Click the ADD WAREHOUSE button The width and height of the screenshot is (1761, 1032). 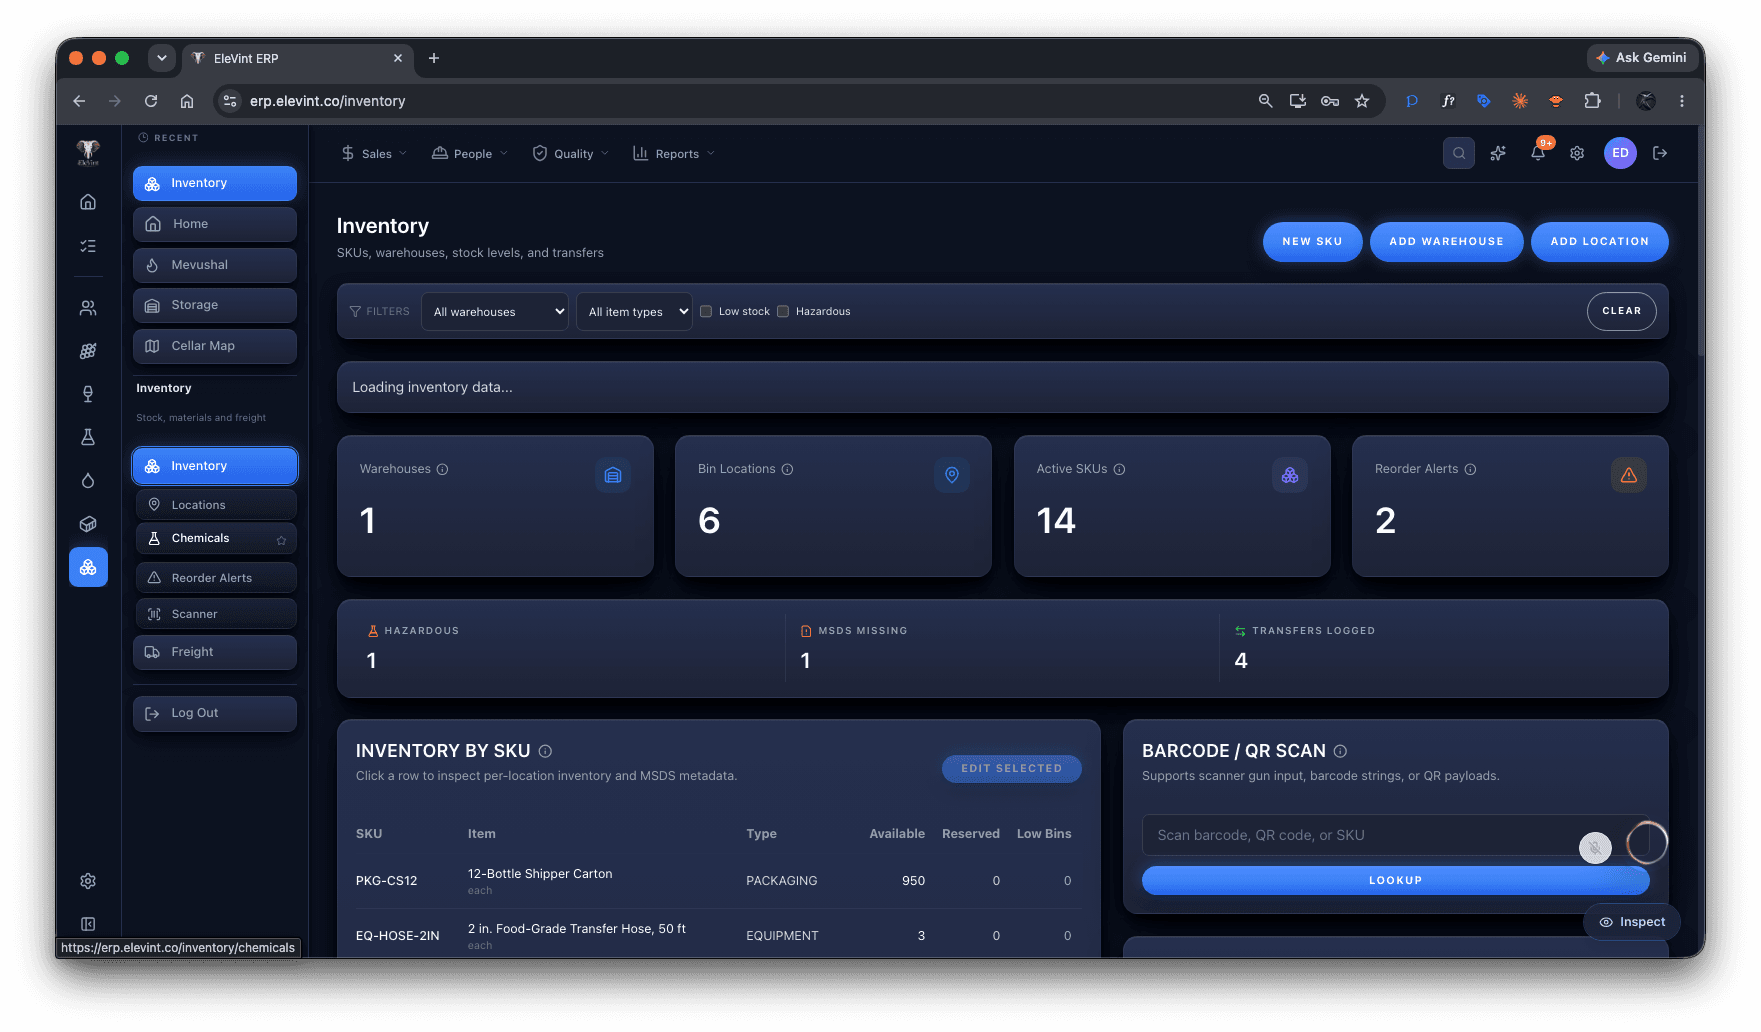1446,242
